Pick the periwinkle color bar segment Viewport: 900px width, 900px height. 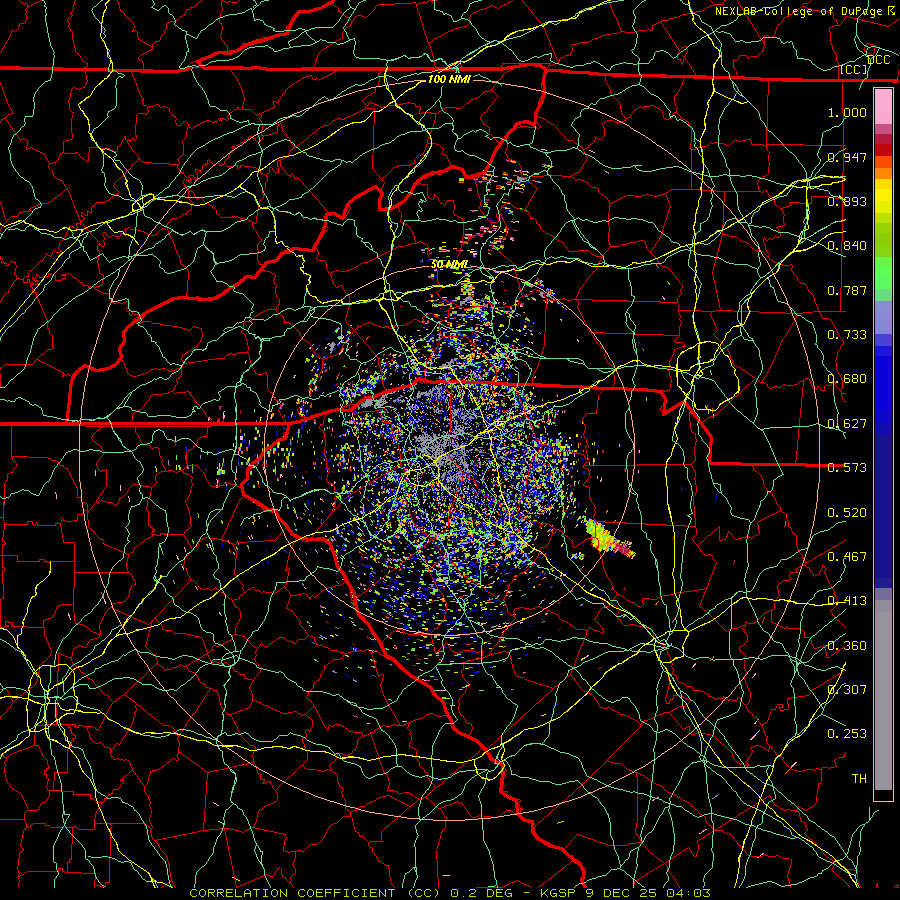(883, 317)
